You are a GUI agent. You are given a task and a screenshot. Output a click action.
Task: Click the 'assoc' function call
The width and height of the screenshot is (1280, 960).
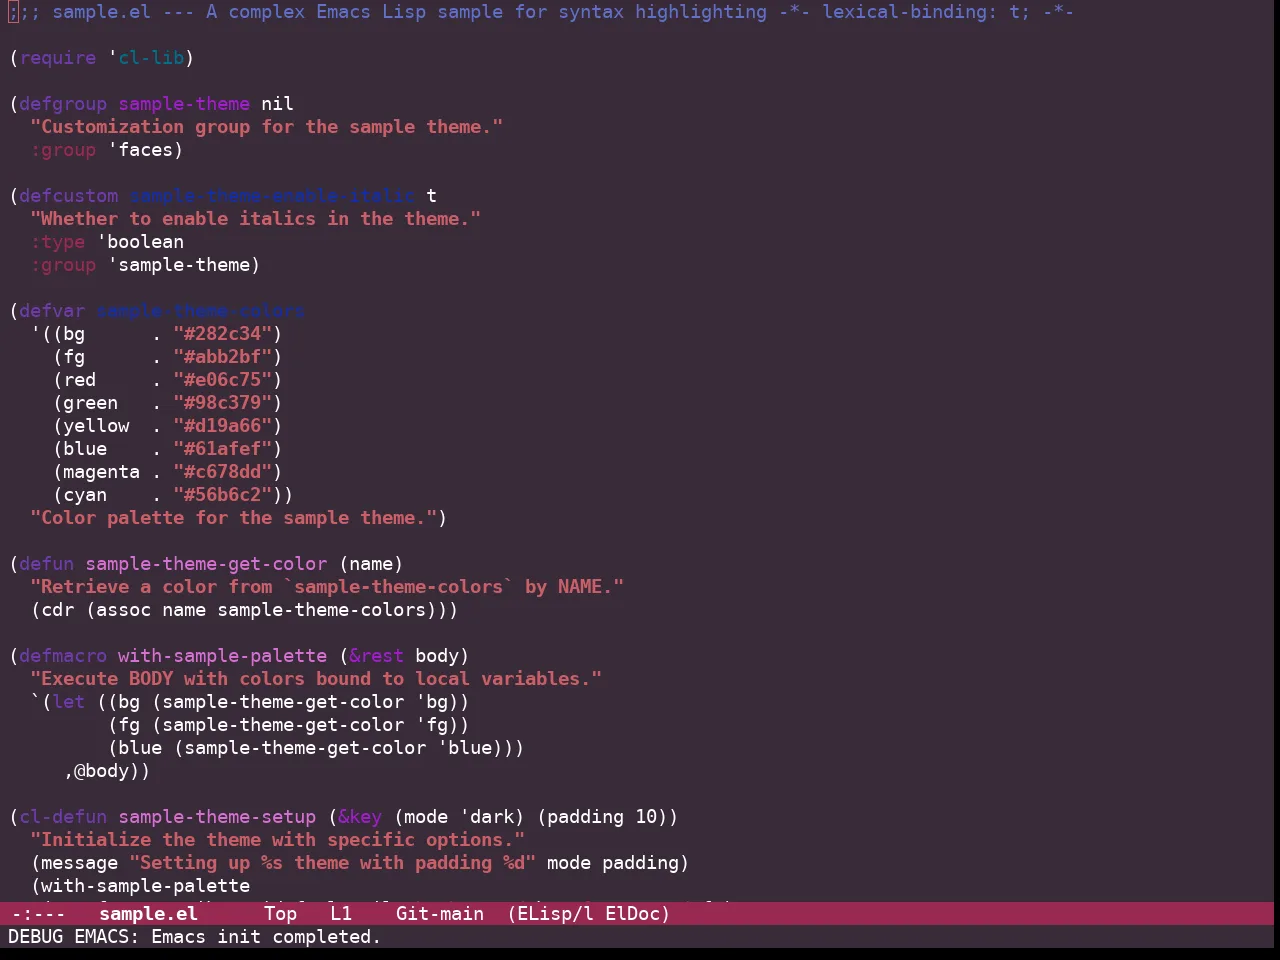pyautogui.click(x=123, y=610)
